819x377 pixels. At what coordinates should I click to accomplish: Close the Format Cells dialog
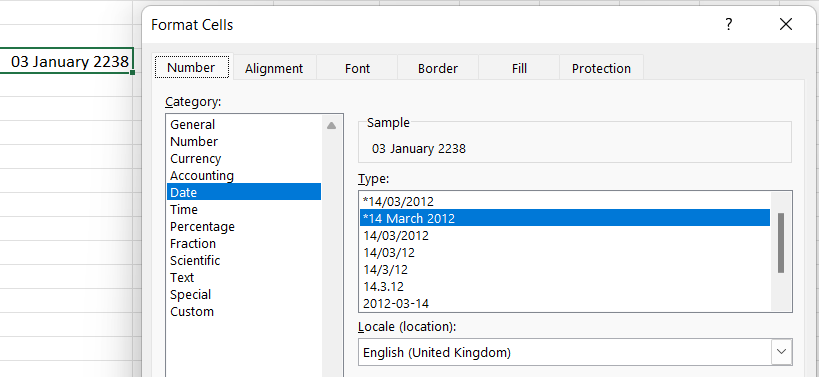786,25
